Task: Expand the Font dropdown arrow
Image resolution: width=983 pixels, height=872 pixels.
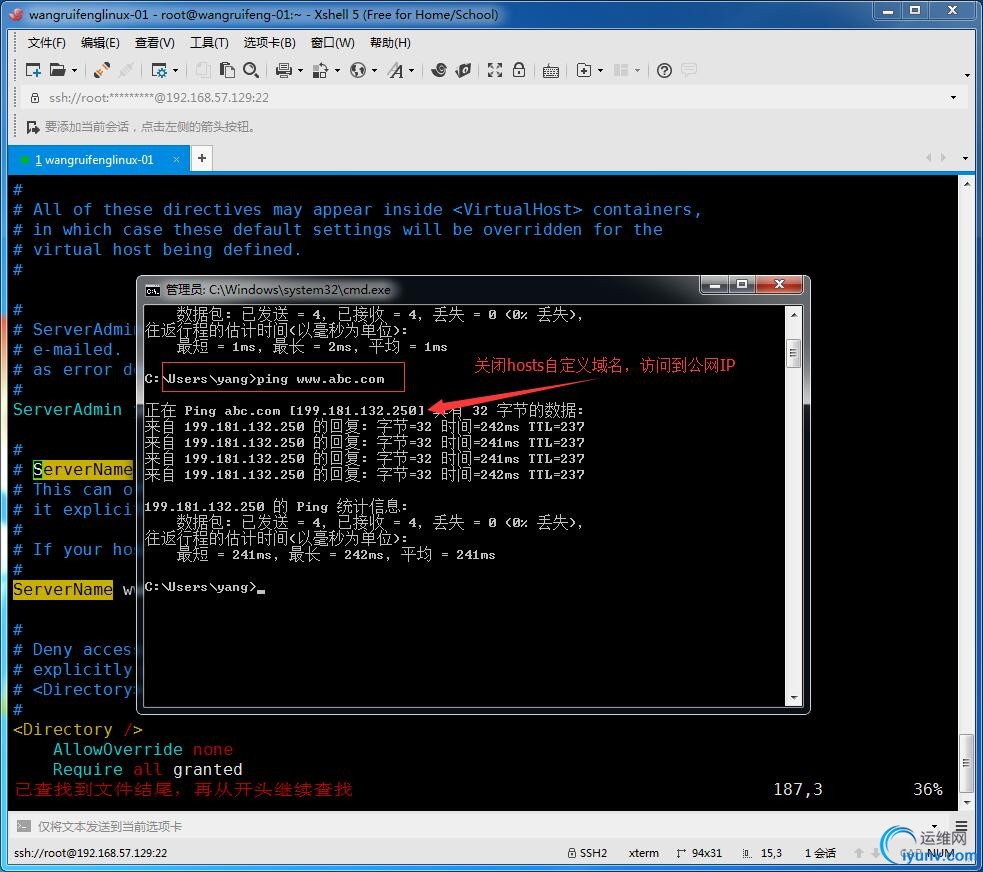Action: click(411, 70)
